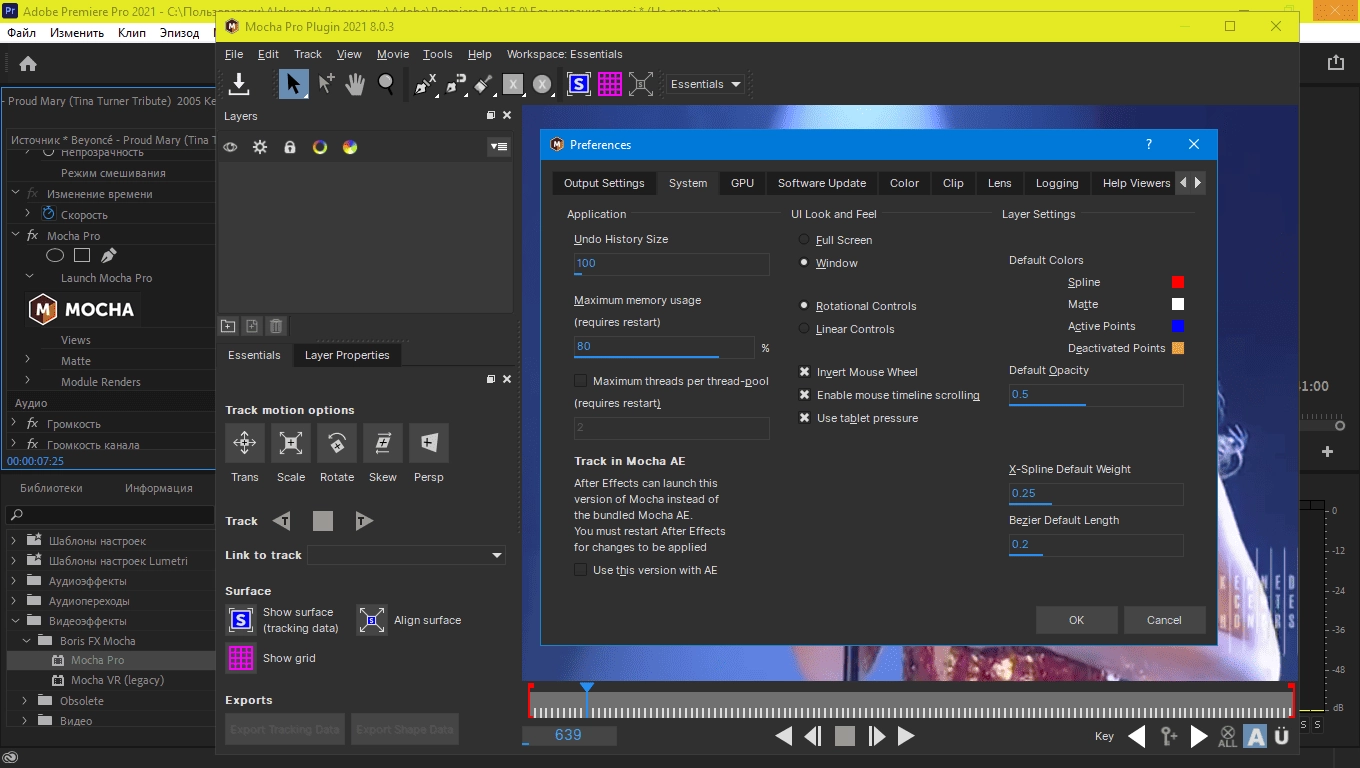The width and height of the screenshot is (1360, 768).
Task: Select the Create X-Spline pen tool
Action: (425, 84)
